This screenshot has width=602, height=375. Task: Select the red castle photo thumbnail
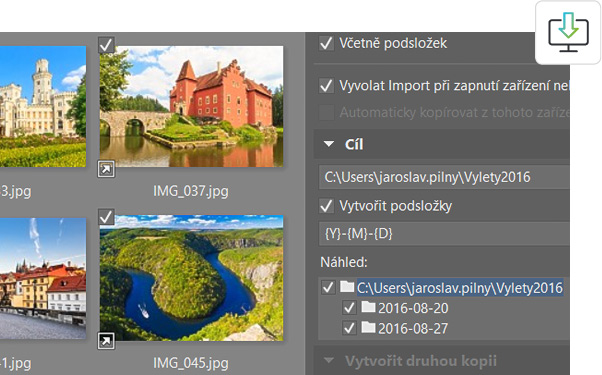point(192,106)
